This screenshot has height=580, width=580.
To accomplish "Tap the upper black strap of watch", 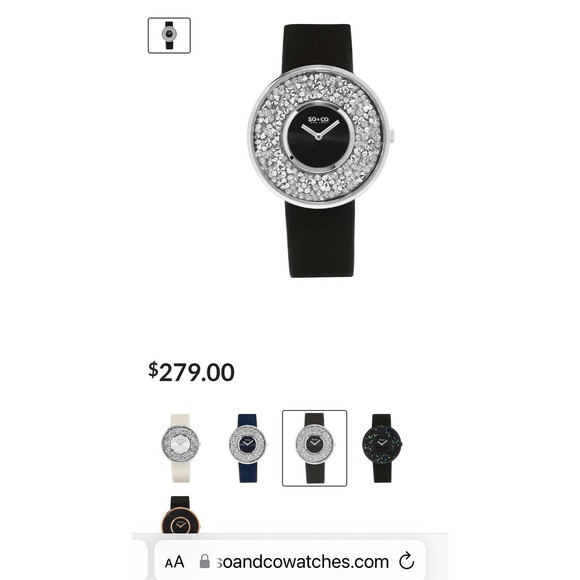I will [317, 47].
